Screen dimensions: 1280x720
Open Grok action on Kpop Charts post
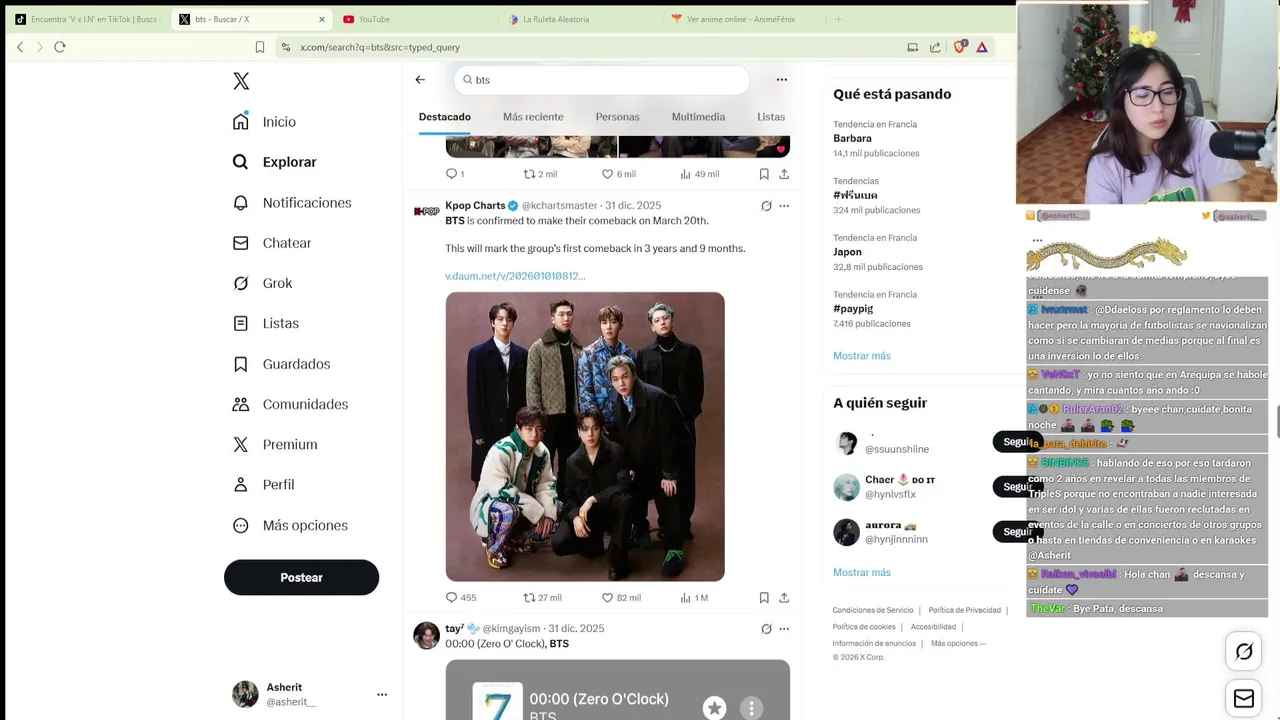pyautogui.click(x=766, y=206)
